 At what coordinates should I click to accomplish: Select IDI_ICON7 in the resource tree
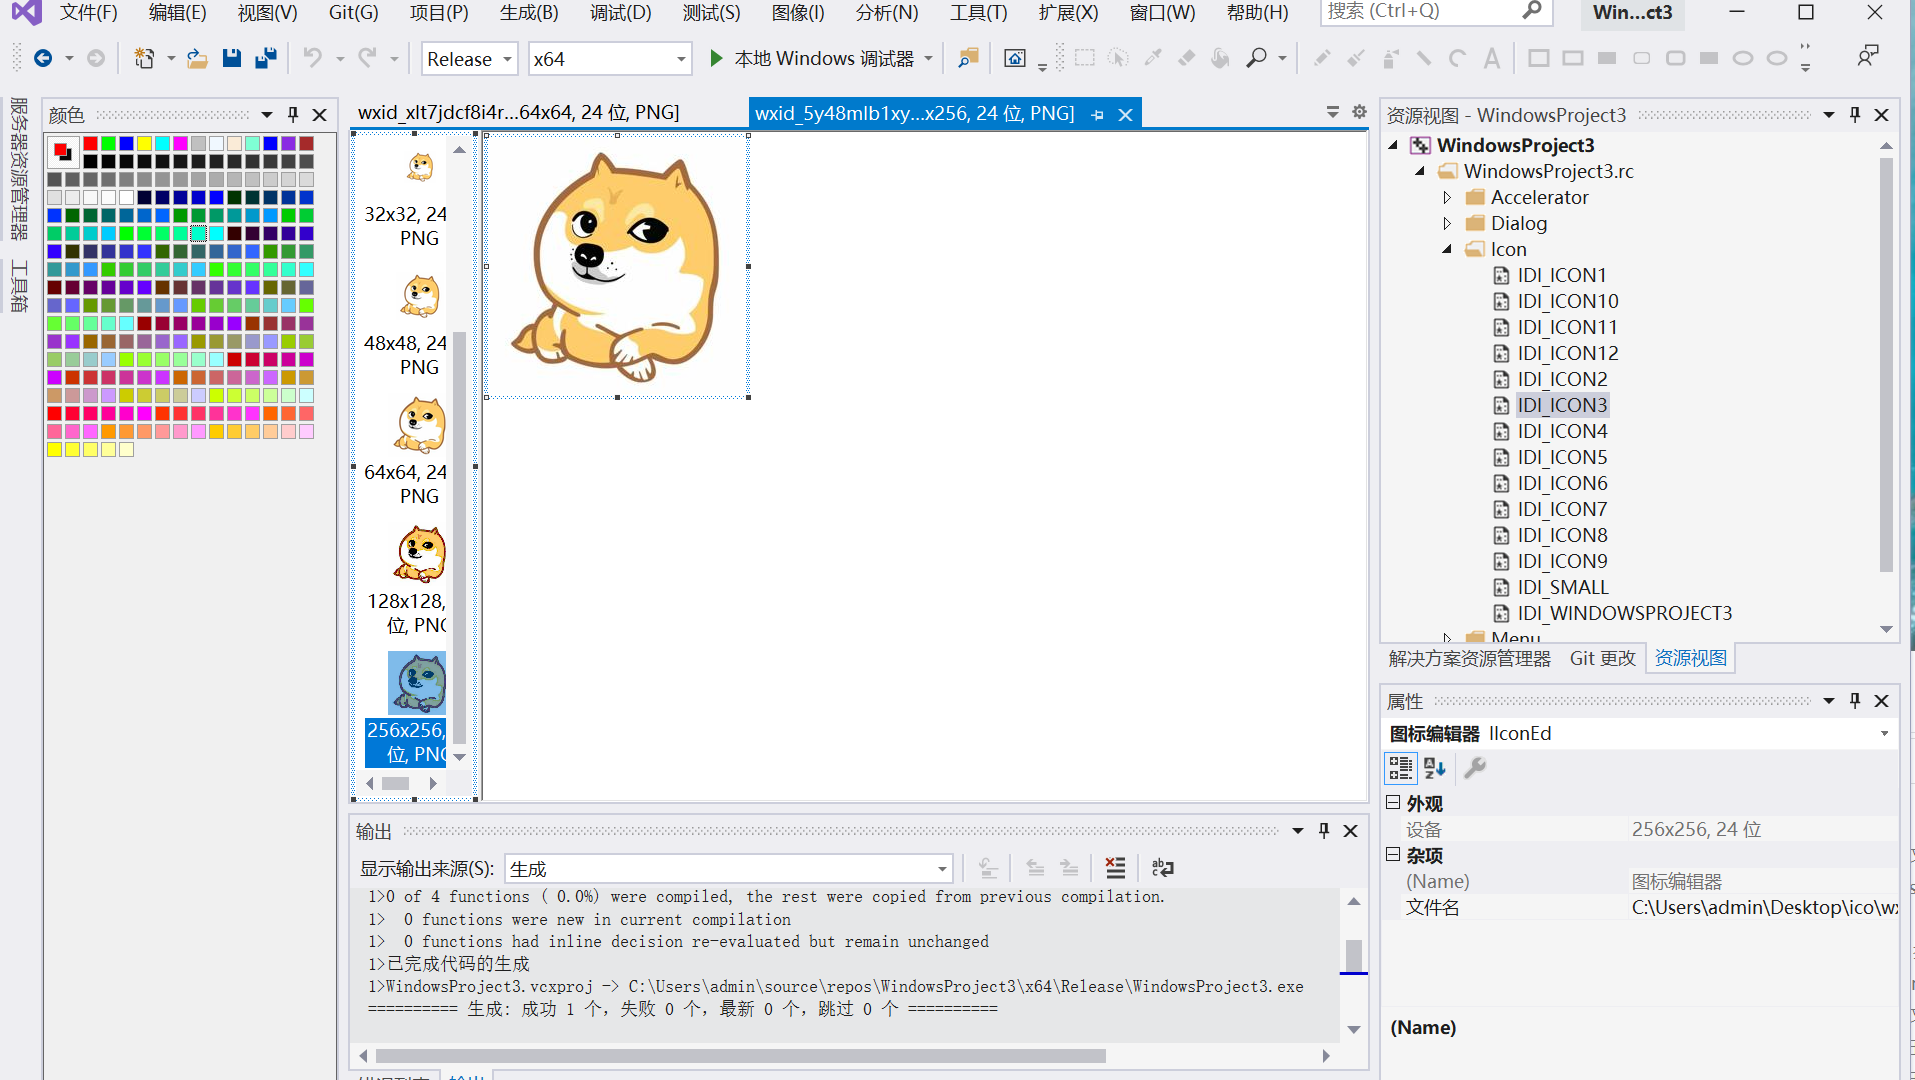(x=1562, y=509)
